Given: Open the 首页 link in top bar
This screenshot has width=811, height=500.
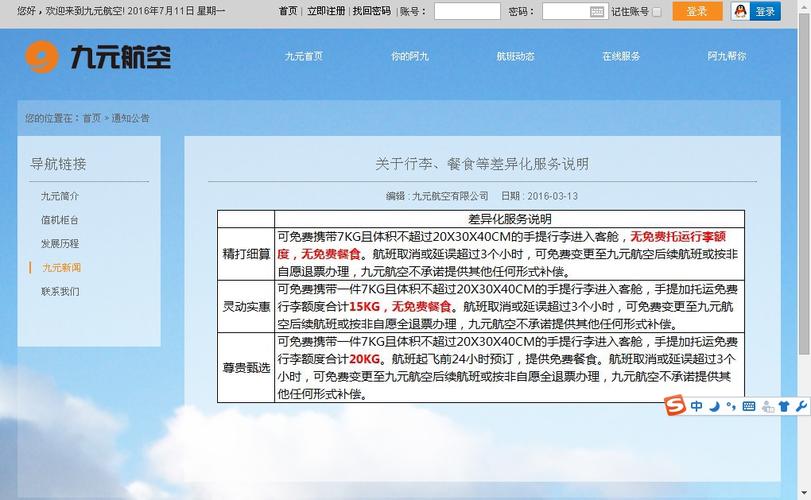Looking at the screenshot, I should pos(288,11).
